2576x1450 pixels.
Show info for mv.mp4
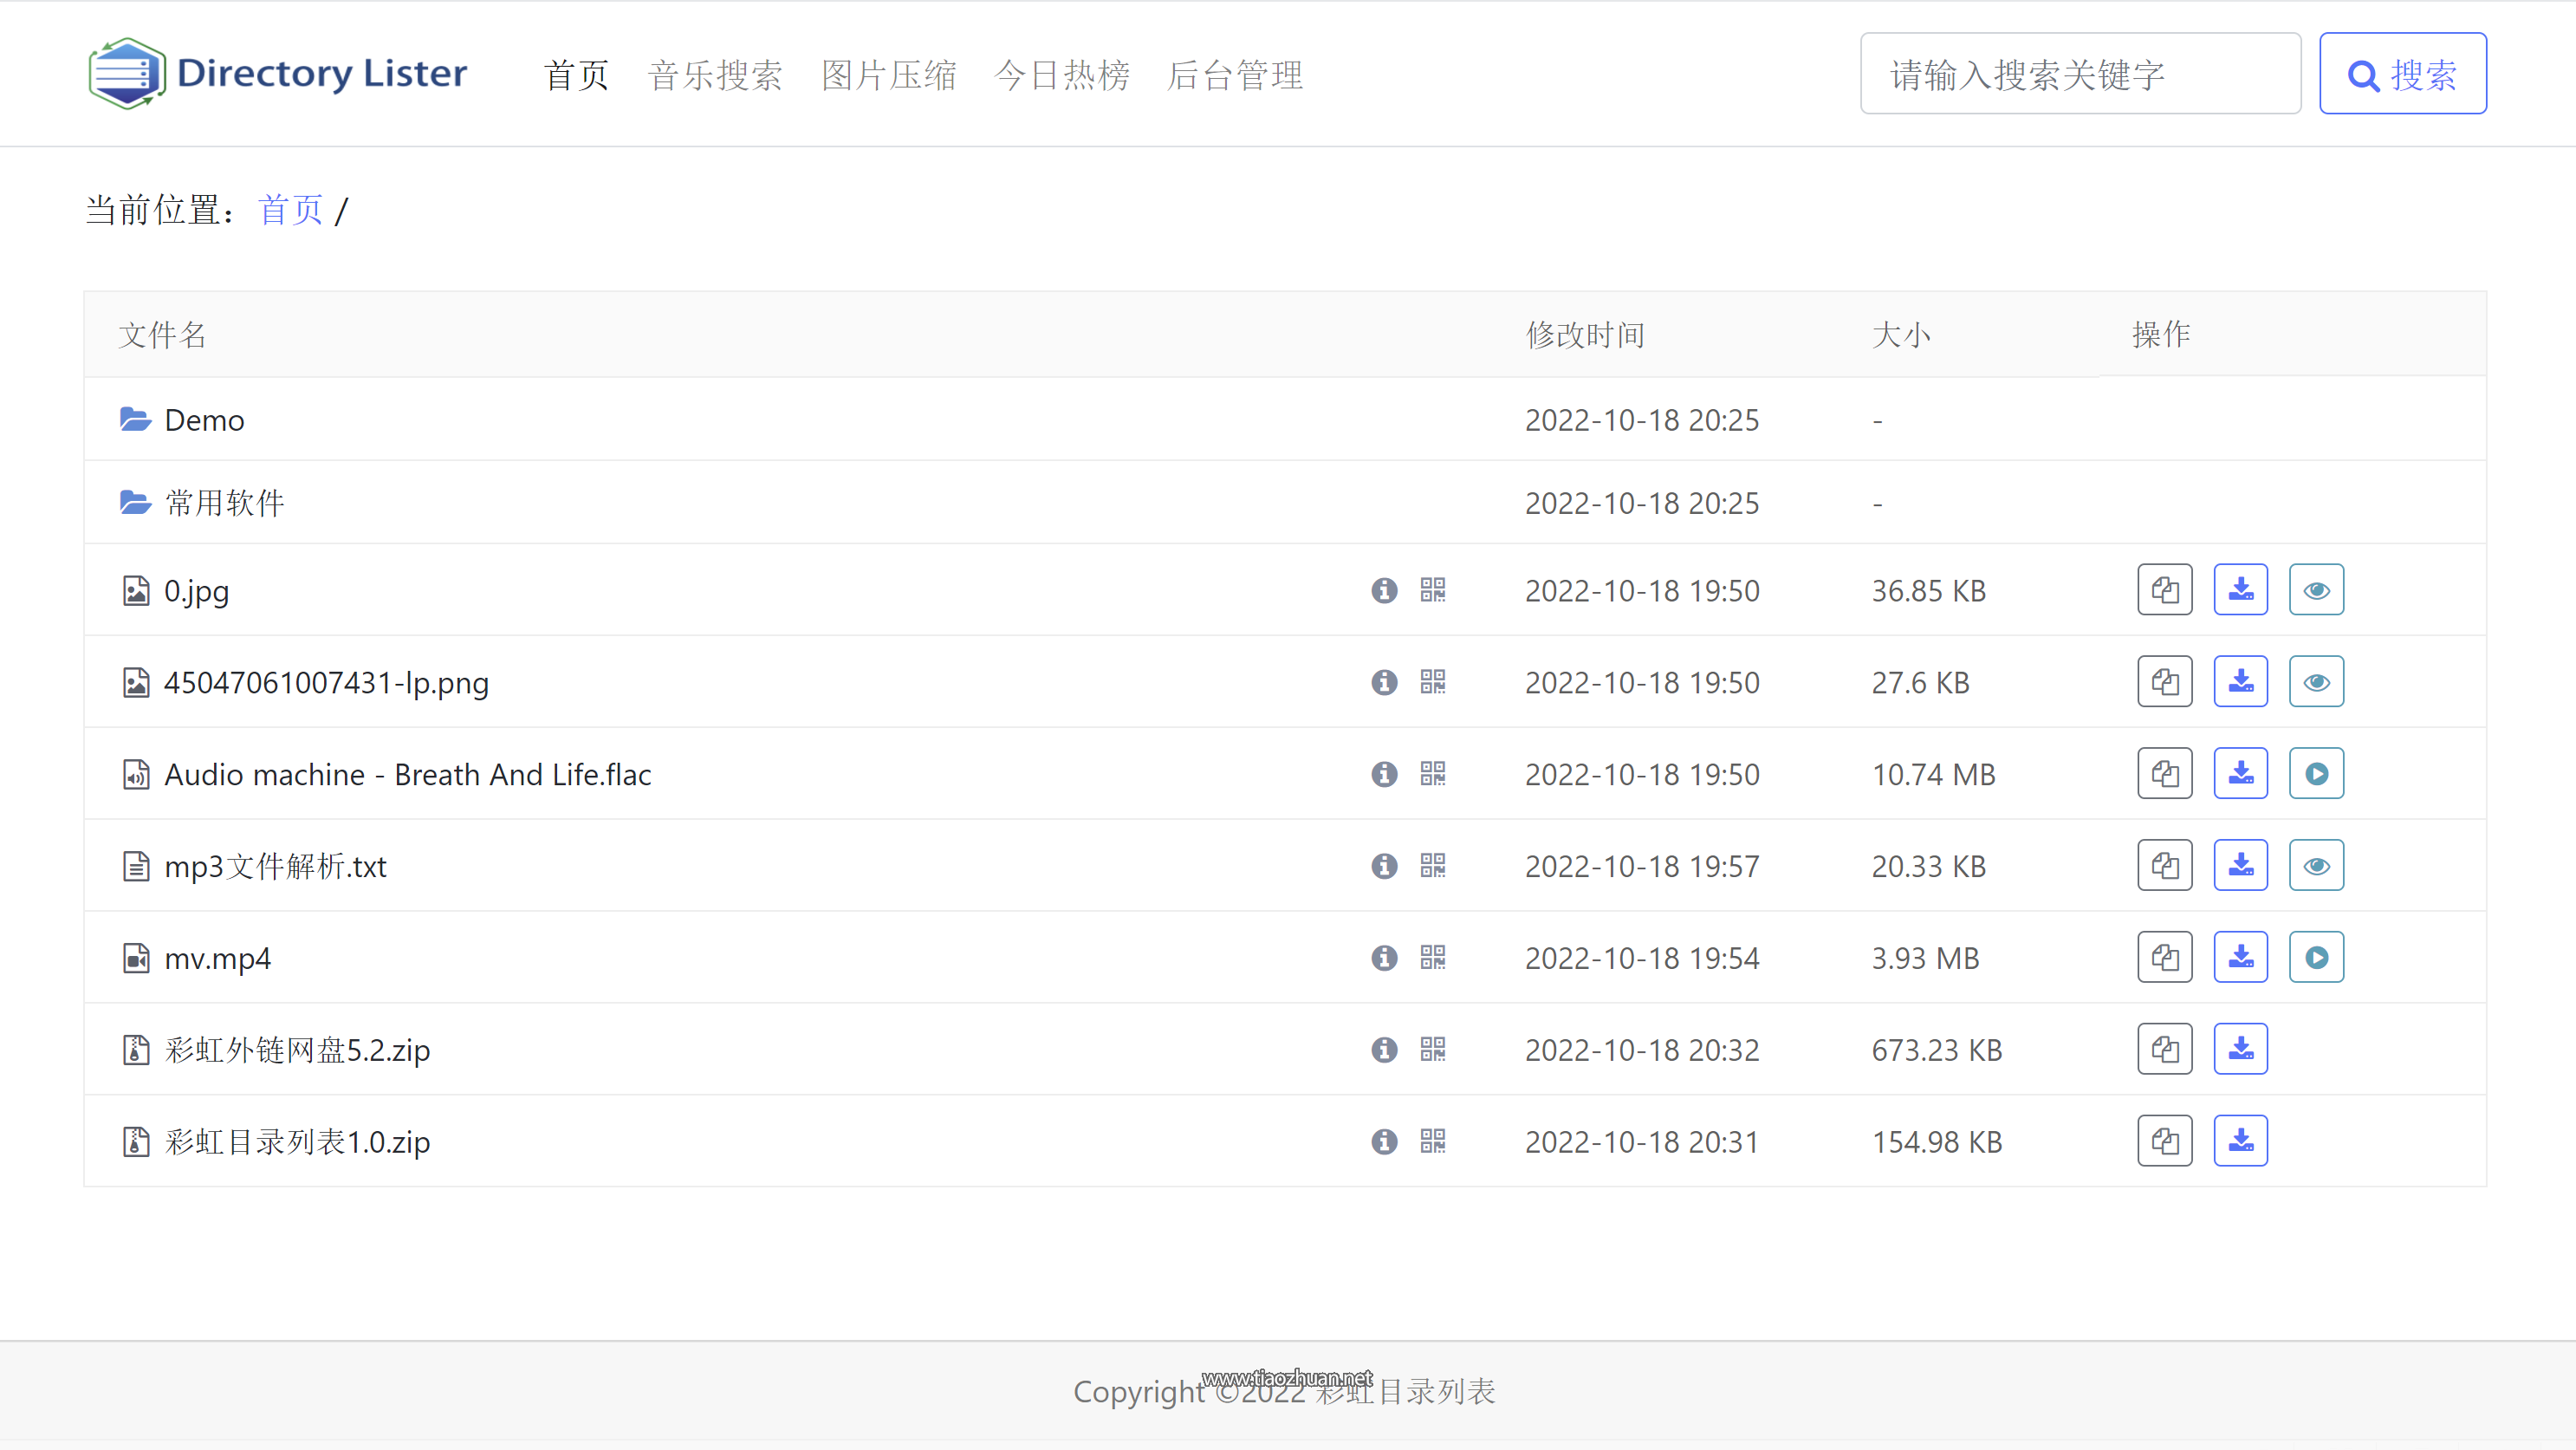(x=1384, y=958)
